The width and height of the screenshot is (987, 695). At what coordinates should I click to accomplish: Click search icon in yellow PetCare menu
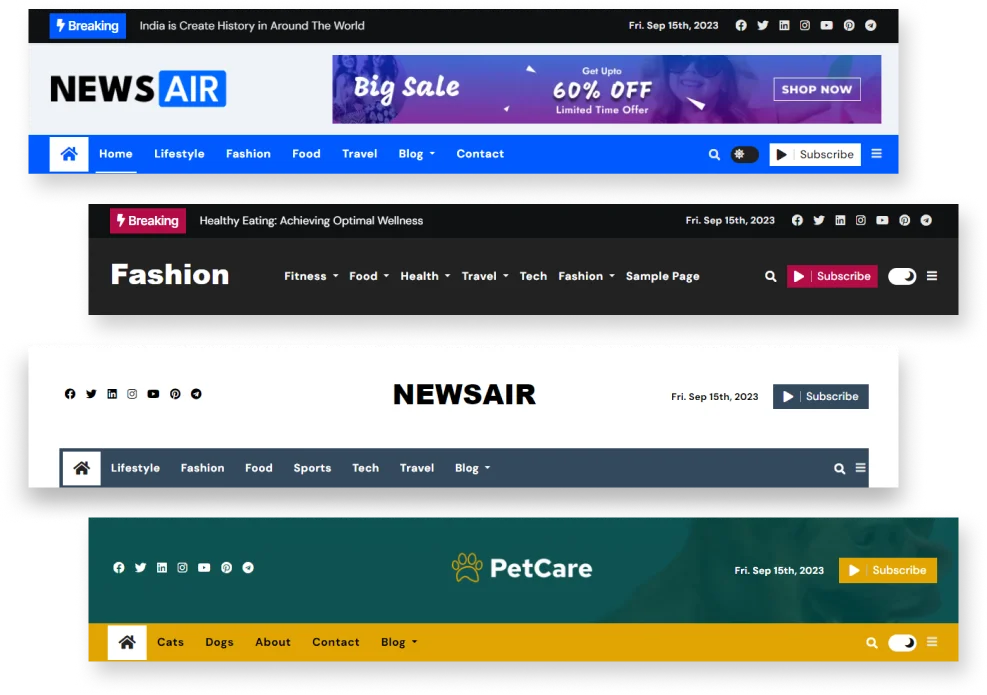click(872, 643)
